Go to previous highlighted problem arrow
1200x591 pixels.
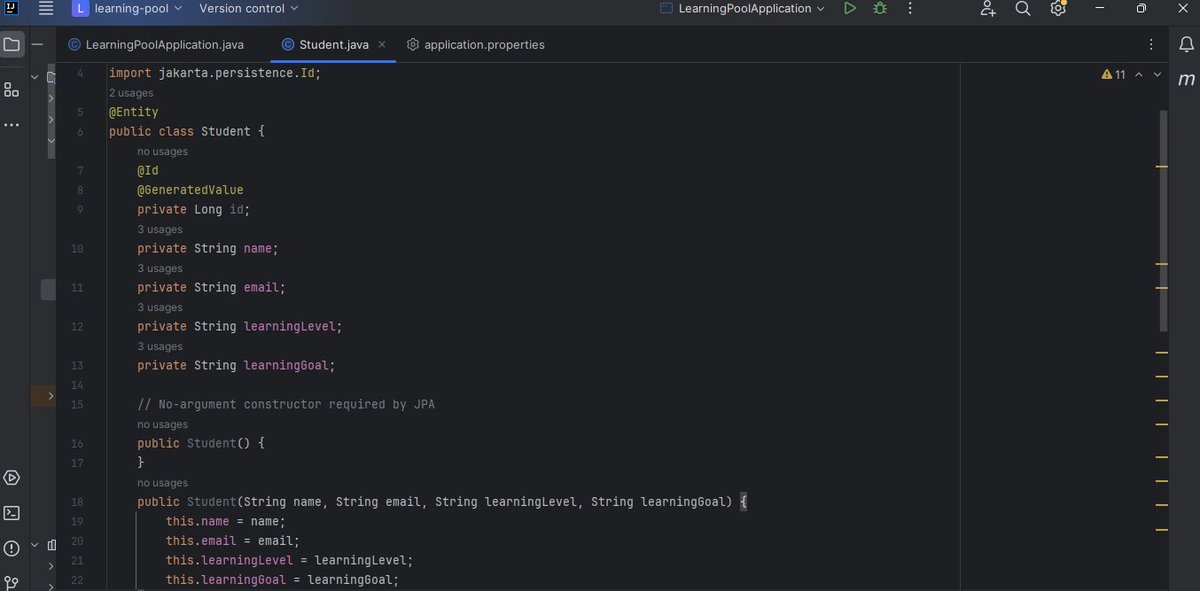(x=1138, y=75)
